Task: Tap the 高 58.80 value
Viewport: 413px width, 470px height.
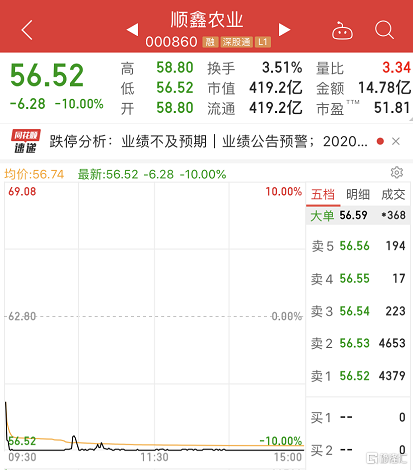Action: (x=175, y=68)
